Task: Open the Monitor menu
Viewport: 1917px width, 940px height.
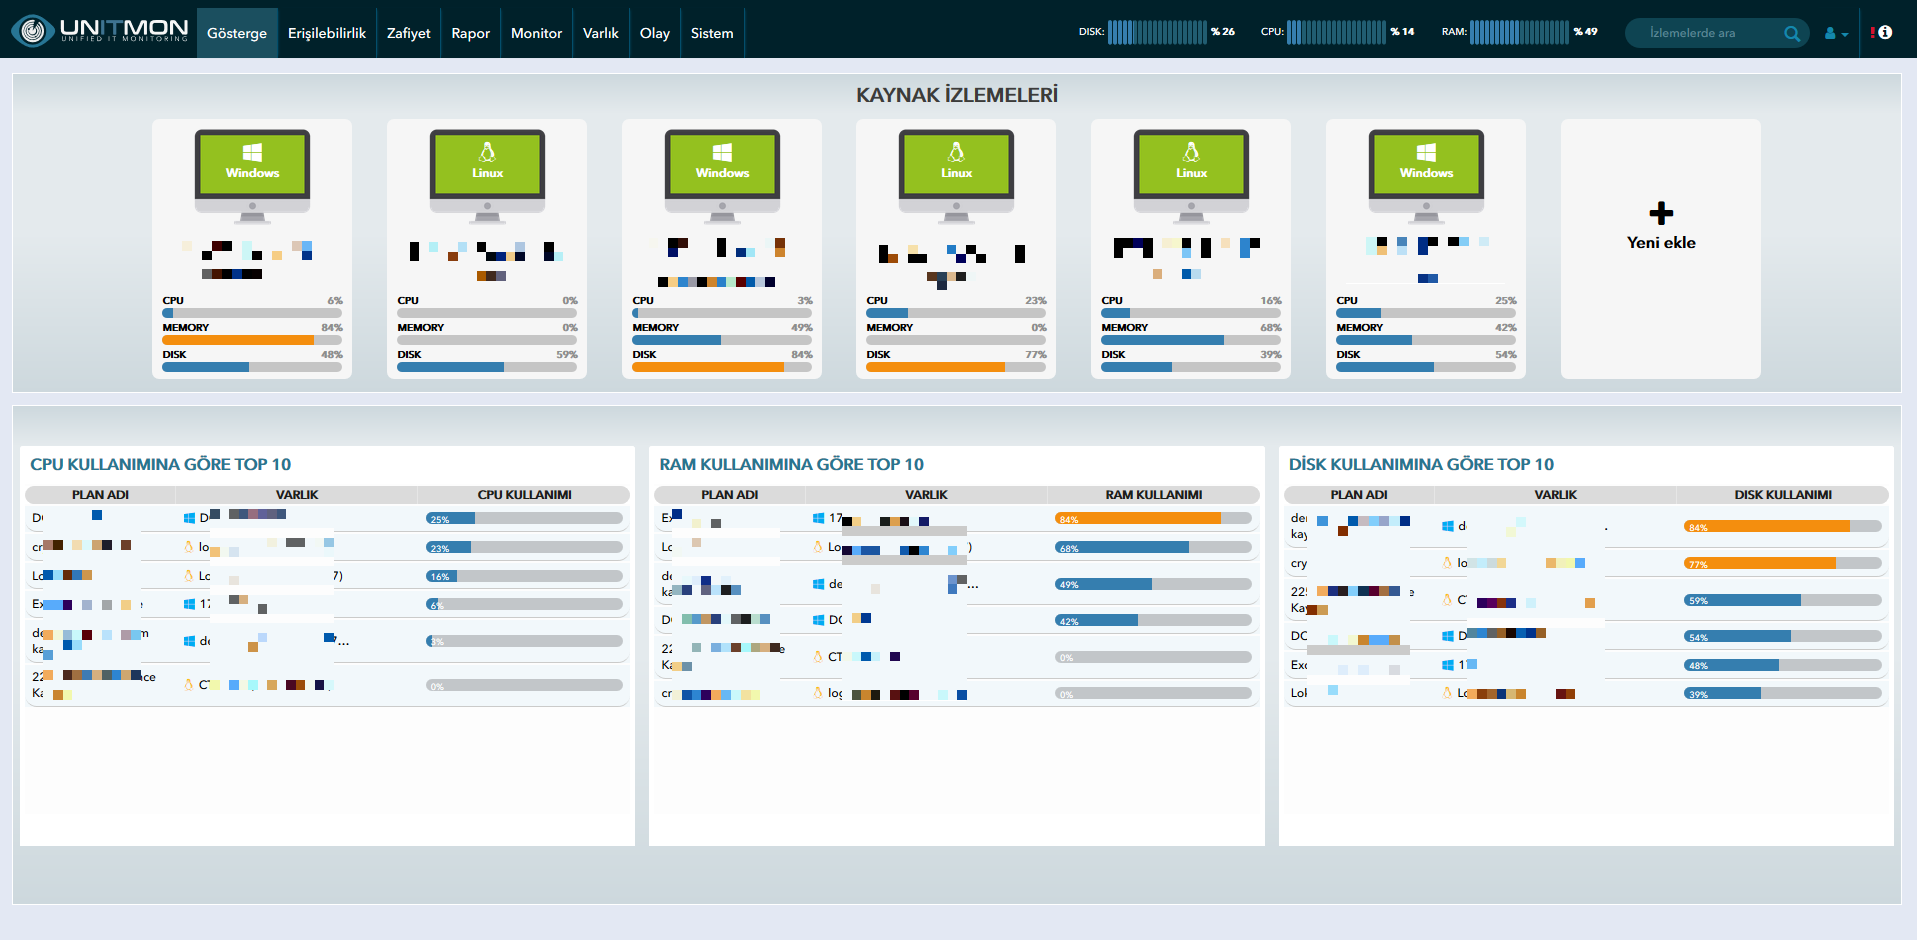Action: 537,33
